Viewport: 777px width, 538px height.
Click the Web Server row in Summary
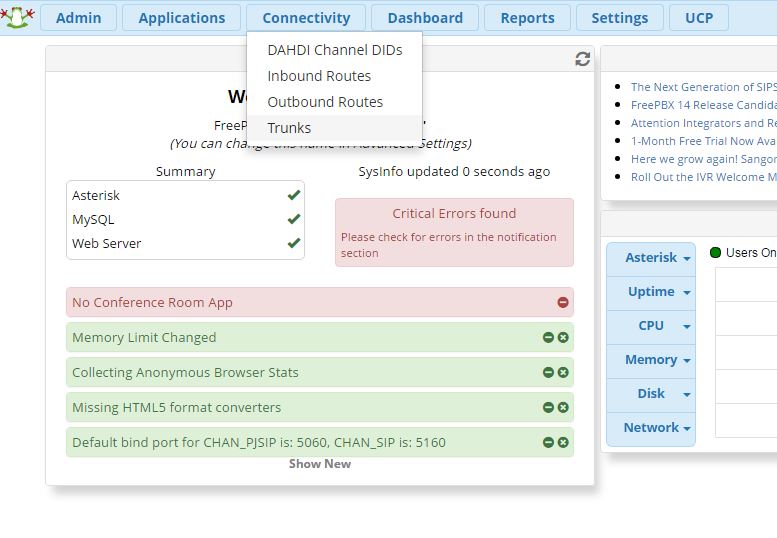pyautogui.click(x=185, y=243)
